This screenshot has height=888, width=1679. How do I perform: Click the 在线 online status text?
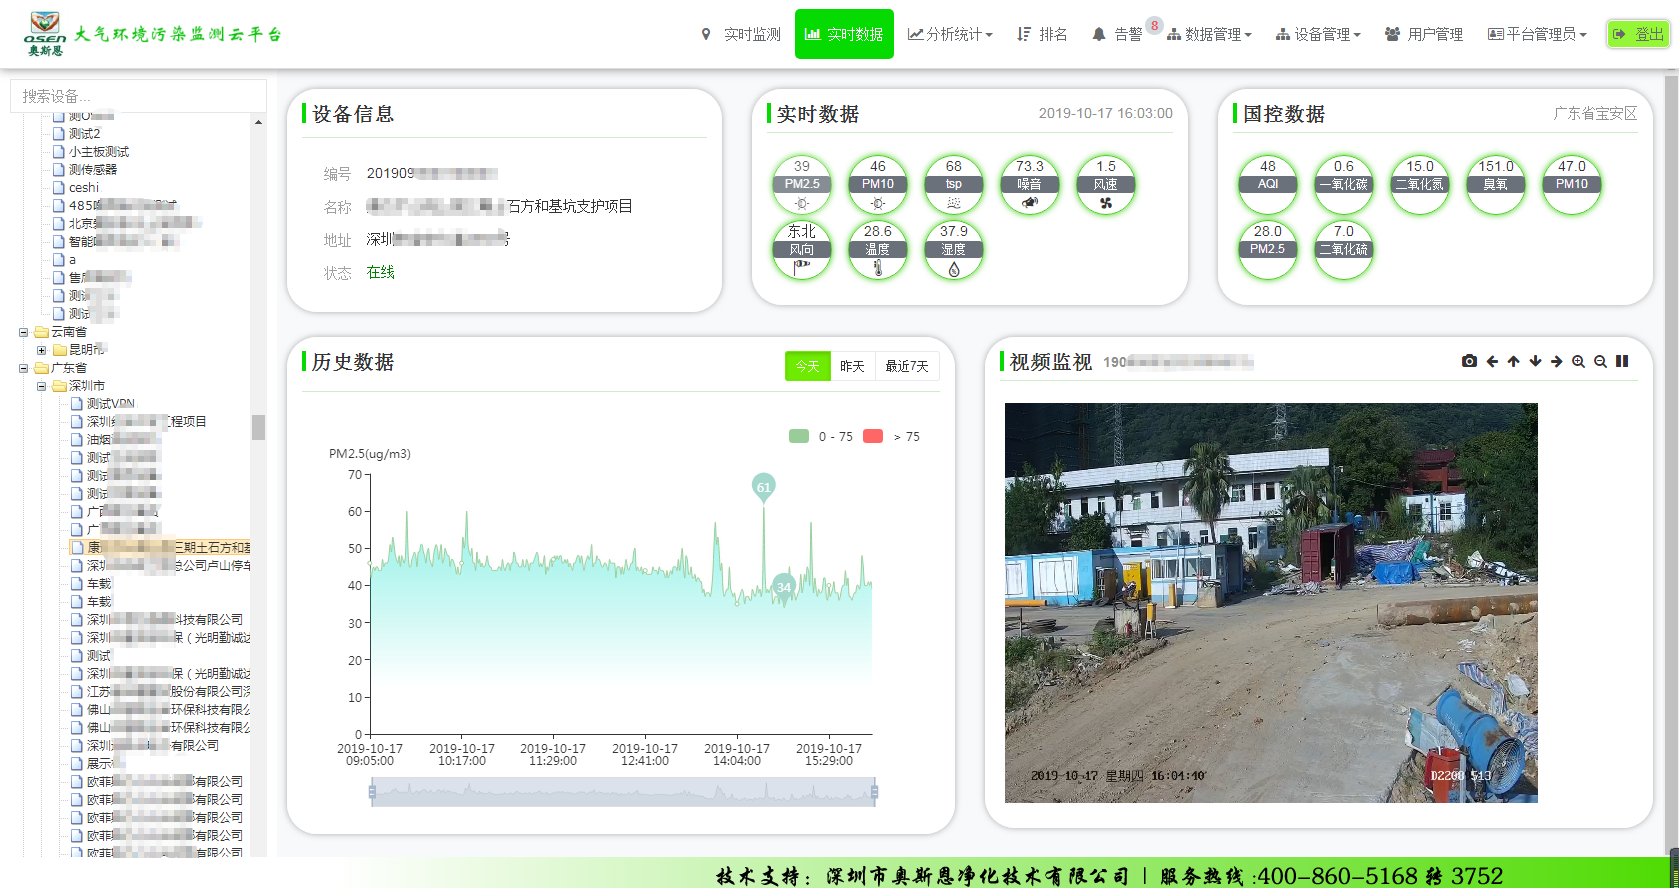[x=381, y=272]
